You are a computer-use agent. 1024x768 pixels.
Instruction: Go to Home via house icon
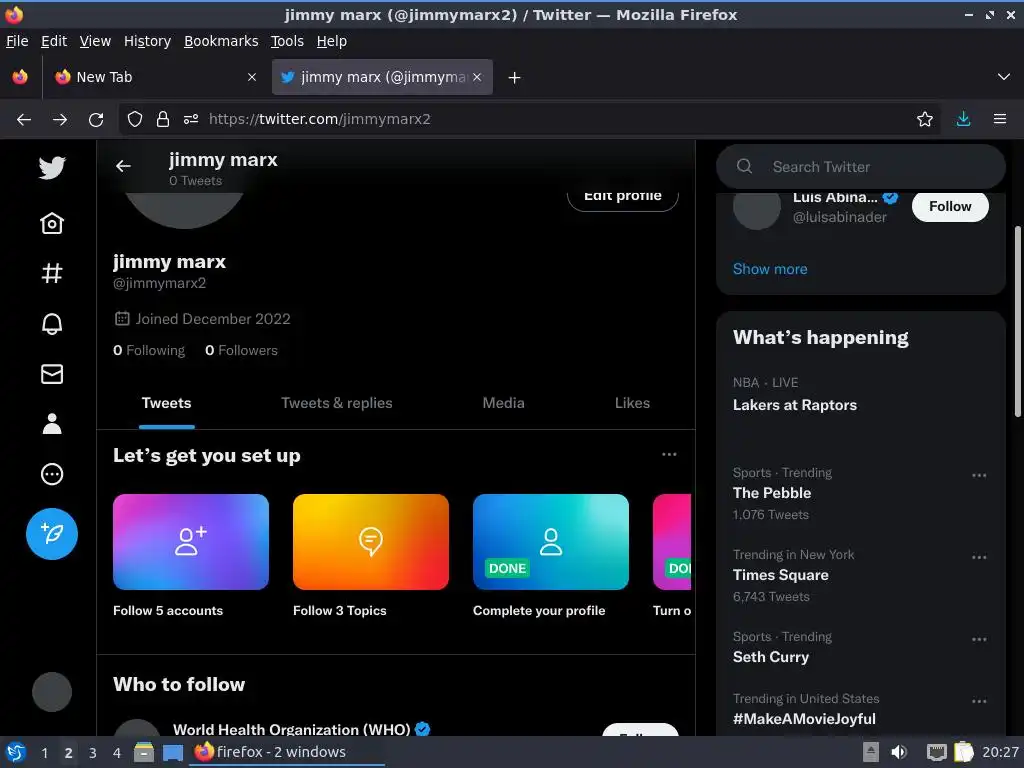pyautogui.click(x=52, y=223)
